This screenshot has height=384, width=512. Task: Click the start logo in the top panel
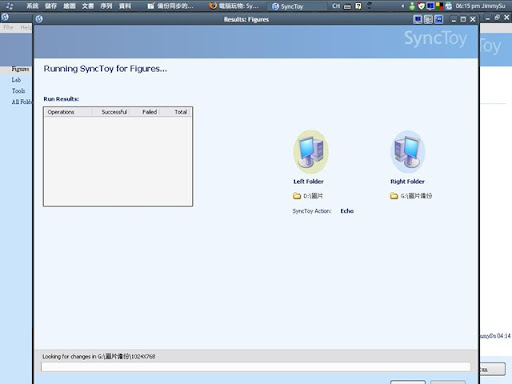(9, 6)
